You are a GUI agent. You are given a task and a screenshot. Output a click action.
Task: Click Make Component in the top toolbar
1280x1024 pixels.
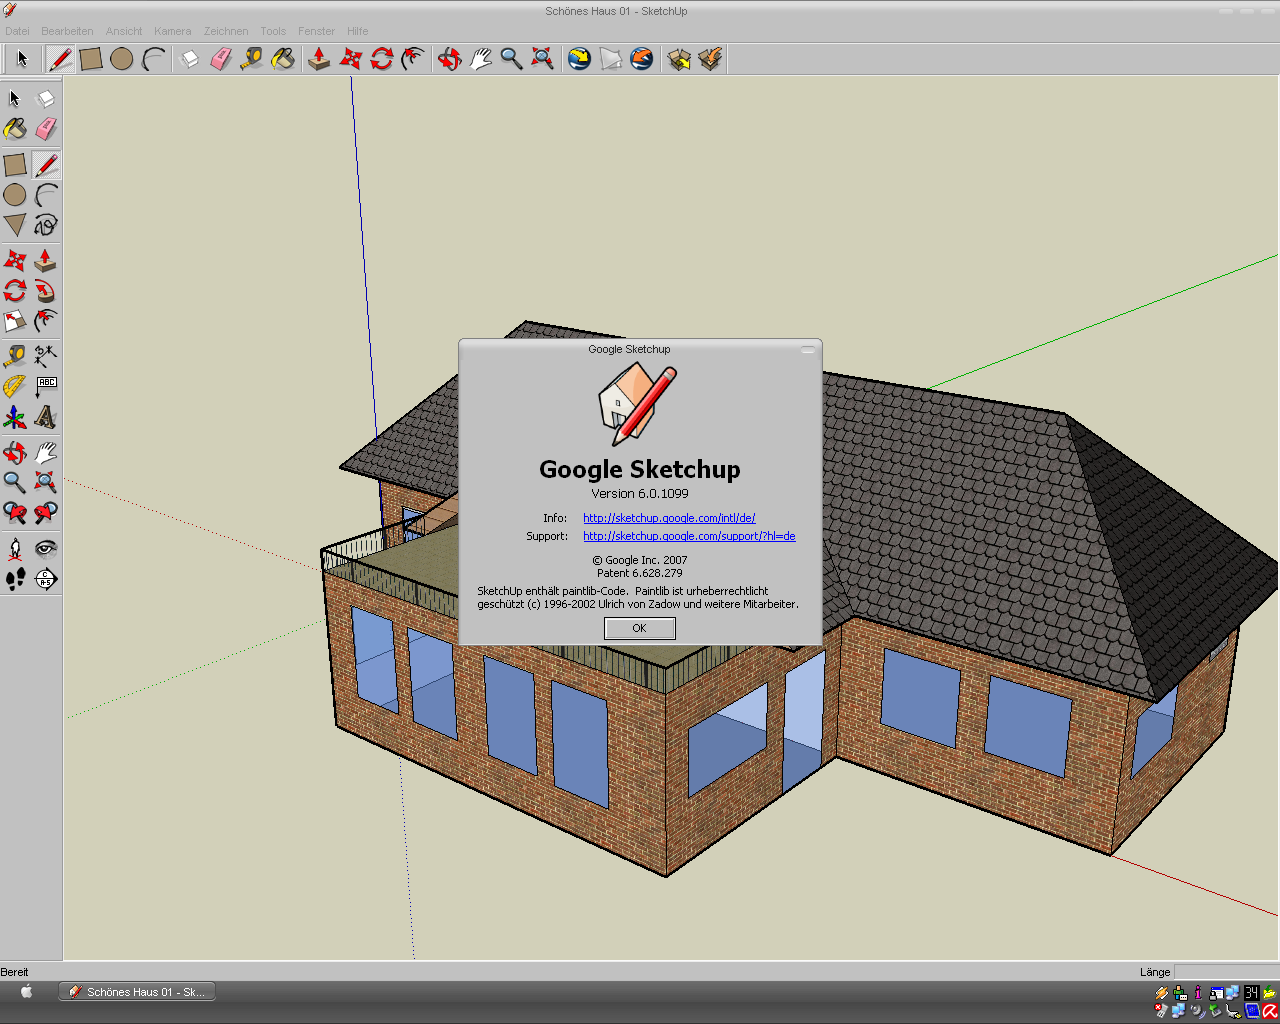189,59
